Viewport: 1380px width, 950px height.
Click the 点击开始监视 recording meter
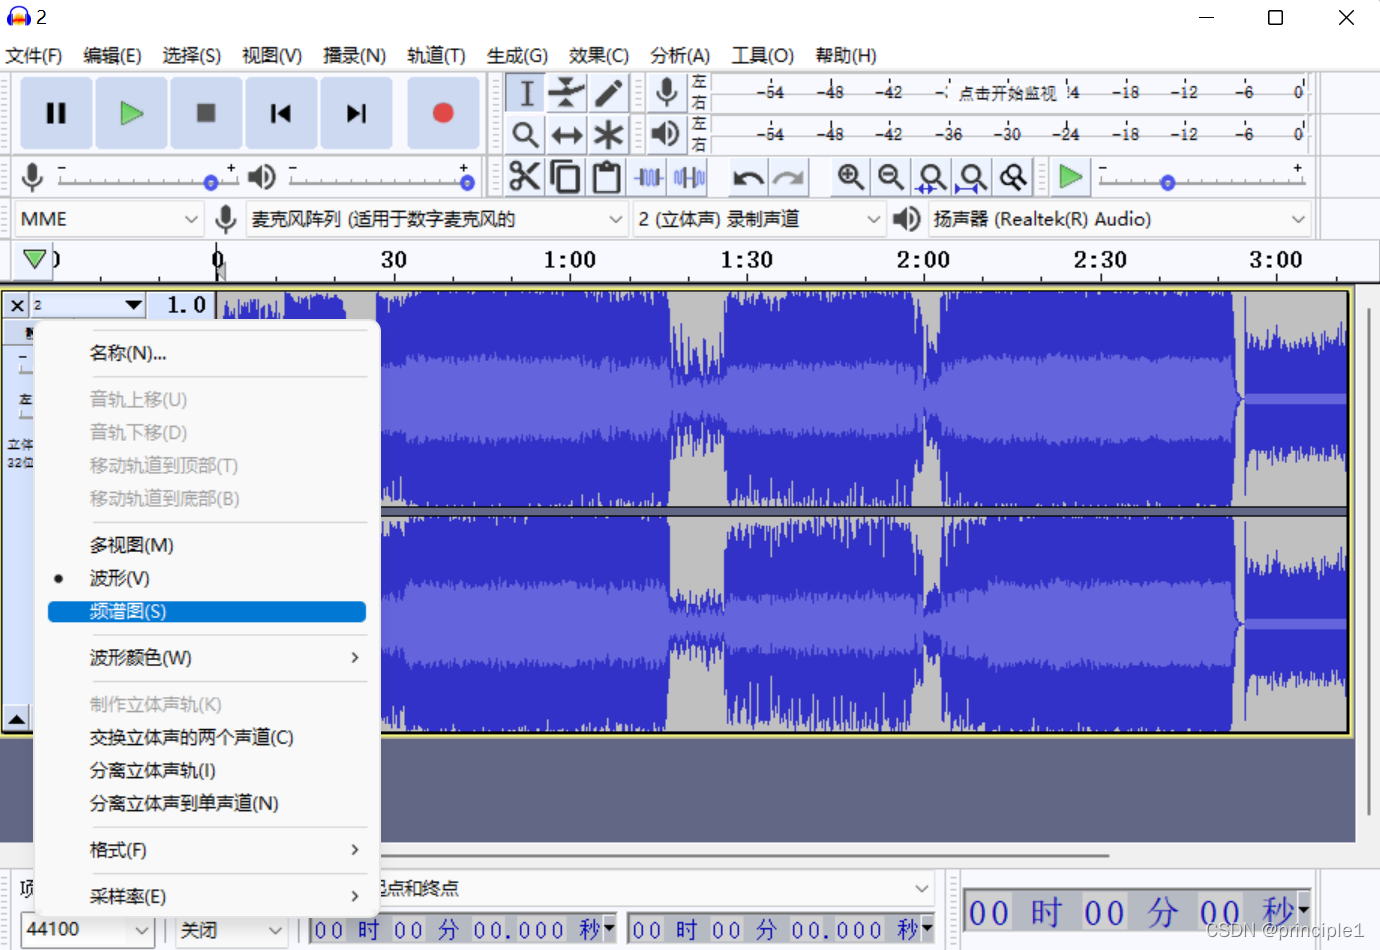point(1008,92)
